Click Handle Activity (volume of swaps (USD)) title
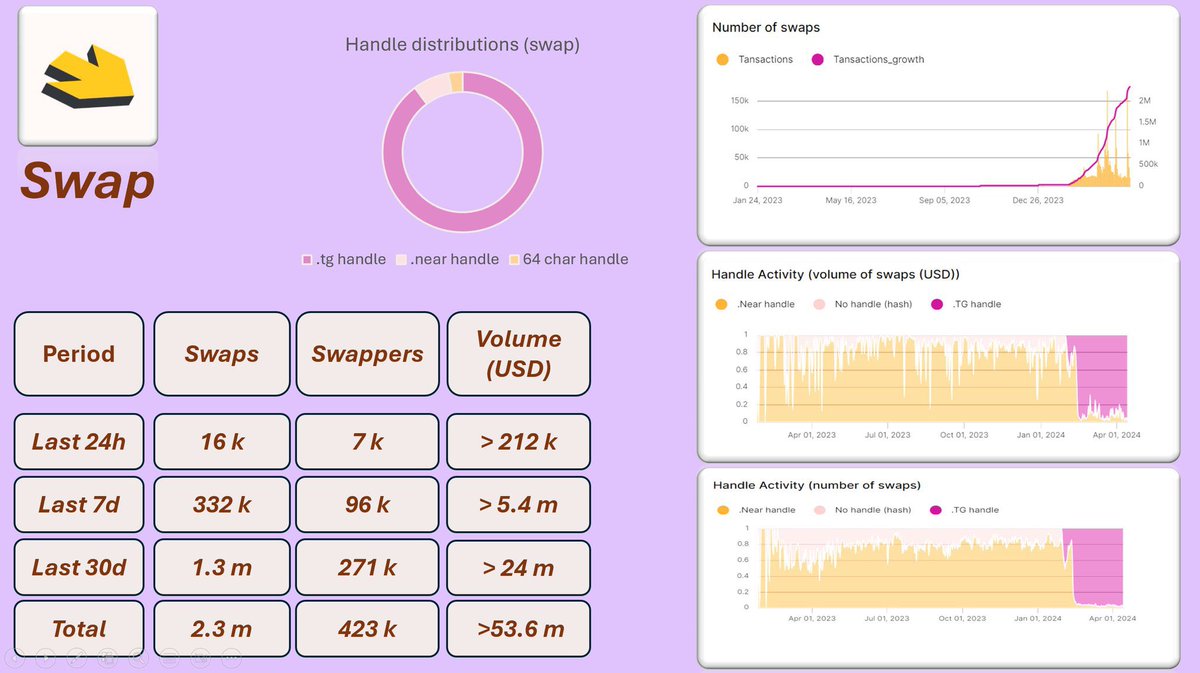Screen dimensions: 1200x673 (835, 273)
